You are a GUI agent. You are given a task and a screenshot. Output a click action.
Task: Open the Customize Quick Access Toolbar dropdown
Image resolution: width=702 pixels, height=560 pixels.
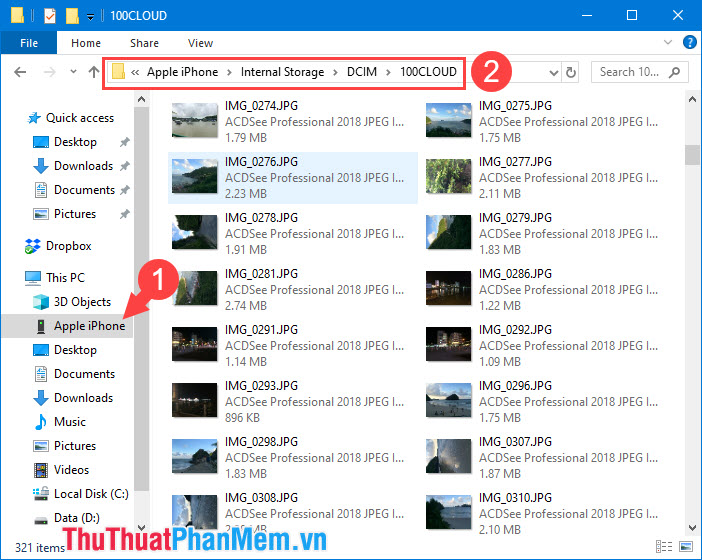[x=90, y=17]
